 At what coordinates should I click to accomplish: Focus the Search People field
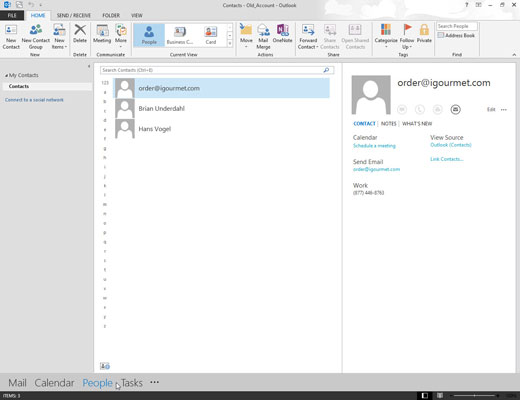457,26
